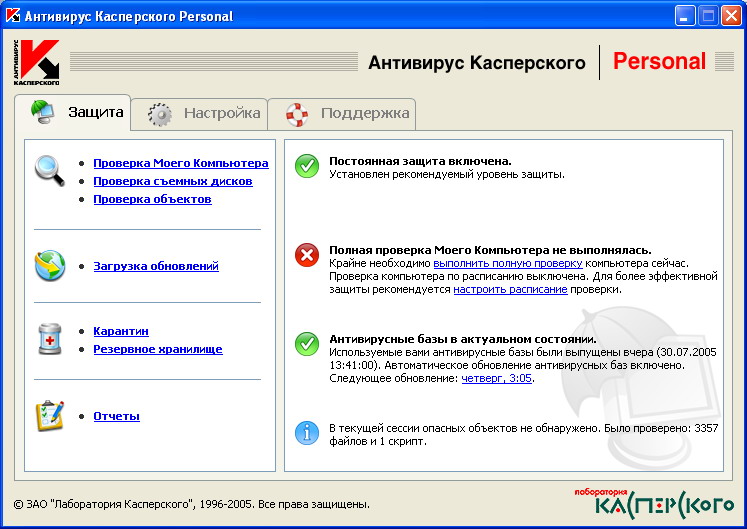Click the reports clipboard icon
Screen dimensions: 747x529
[49, 415]
